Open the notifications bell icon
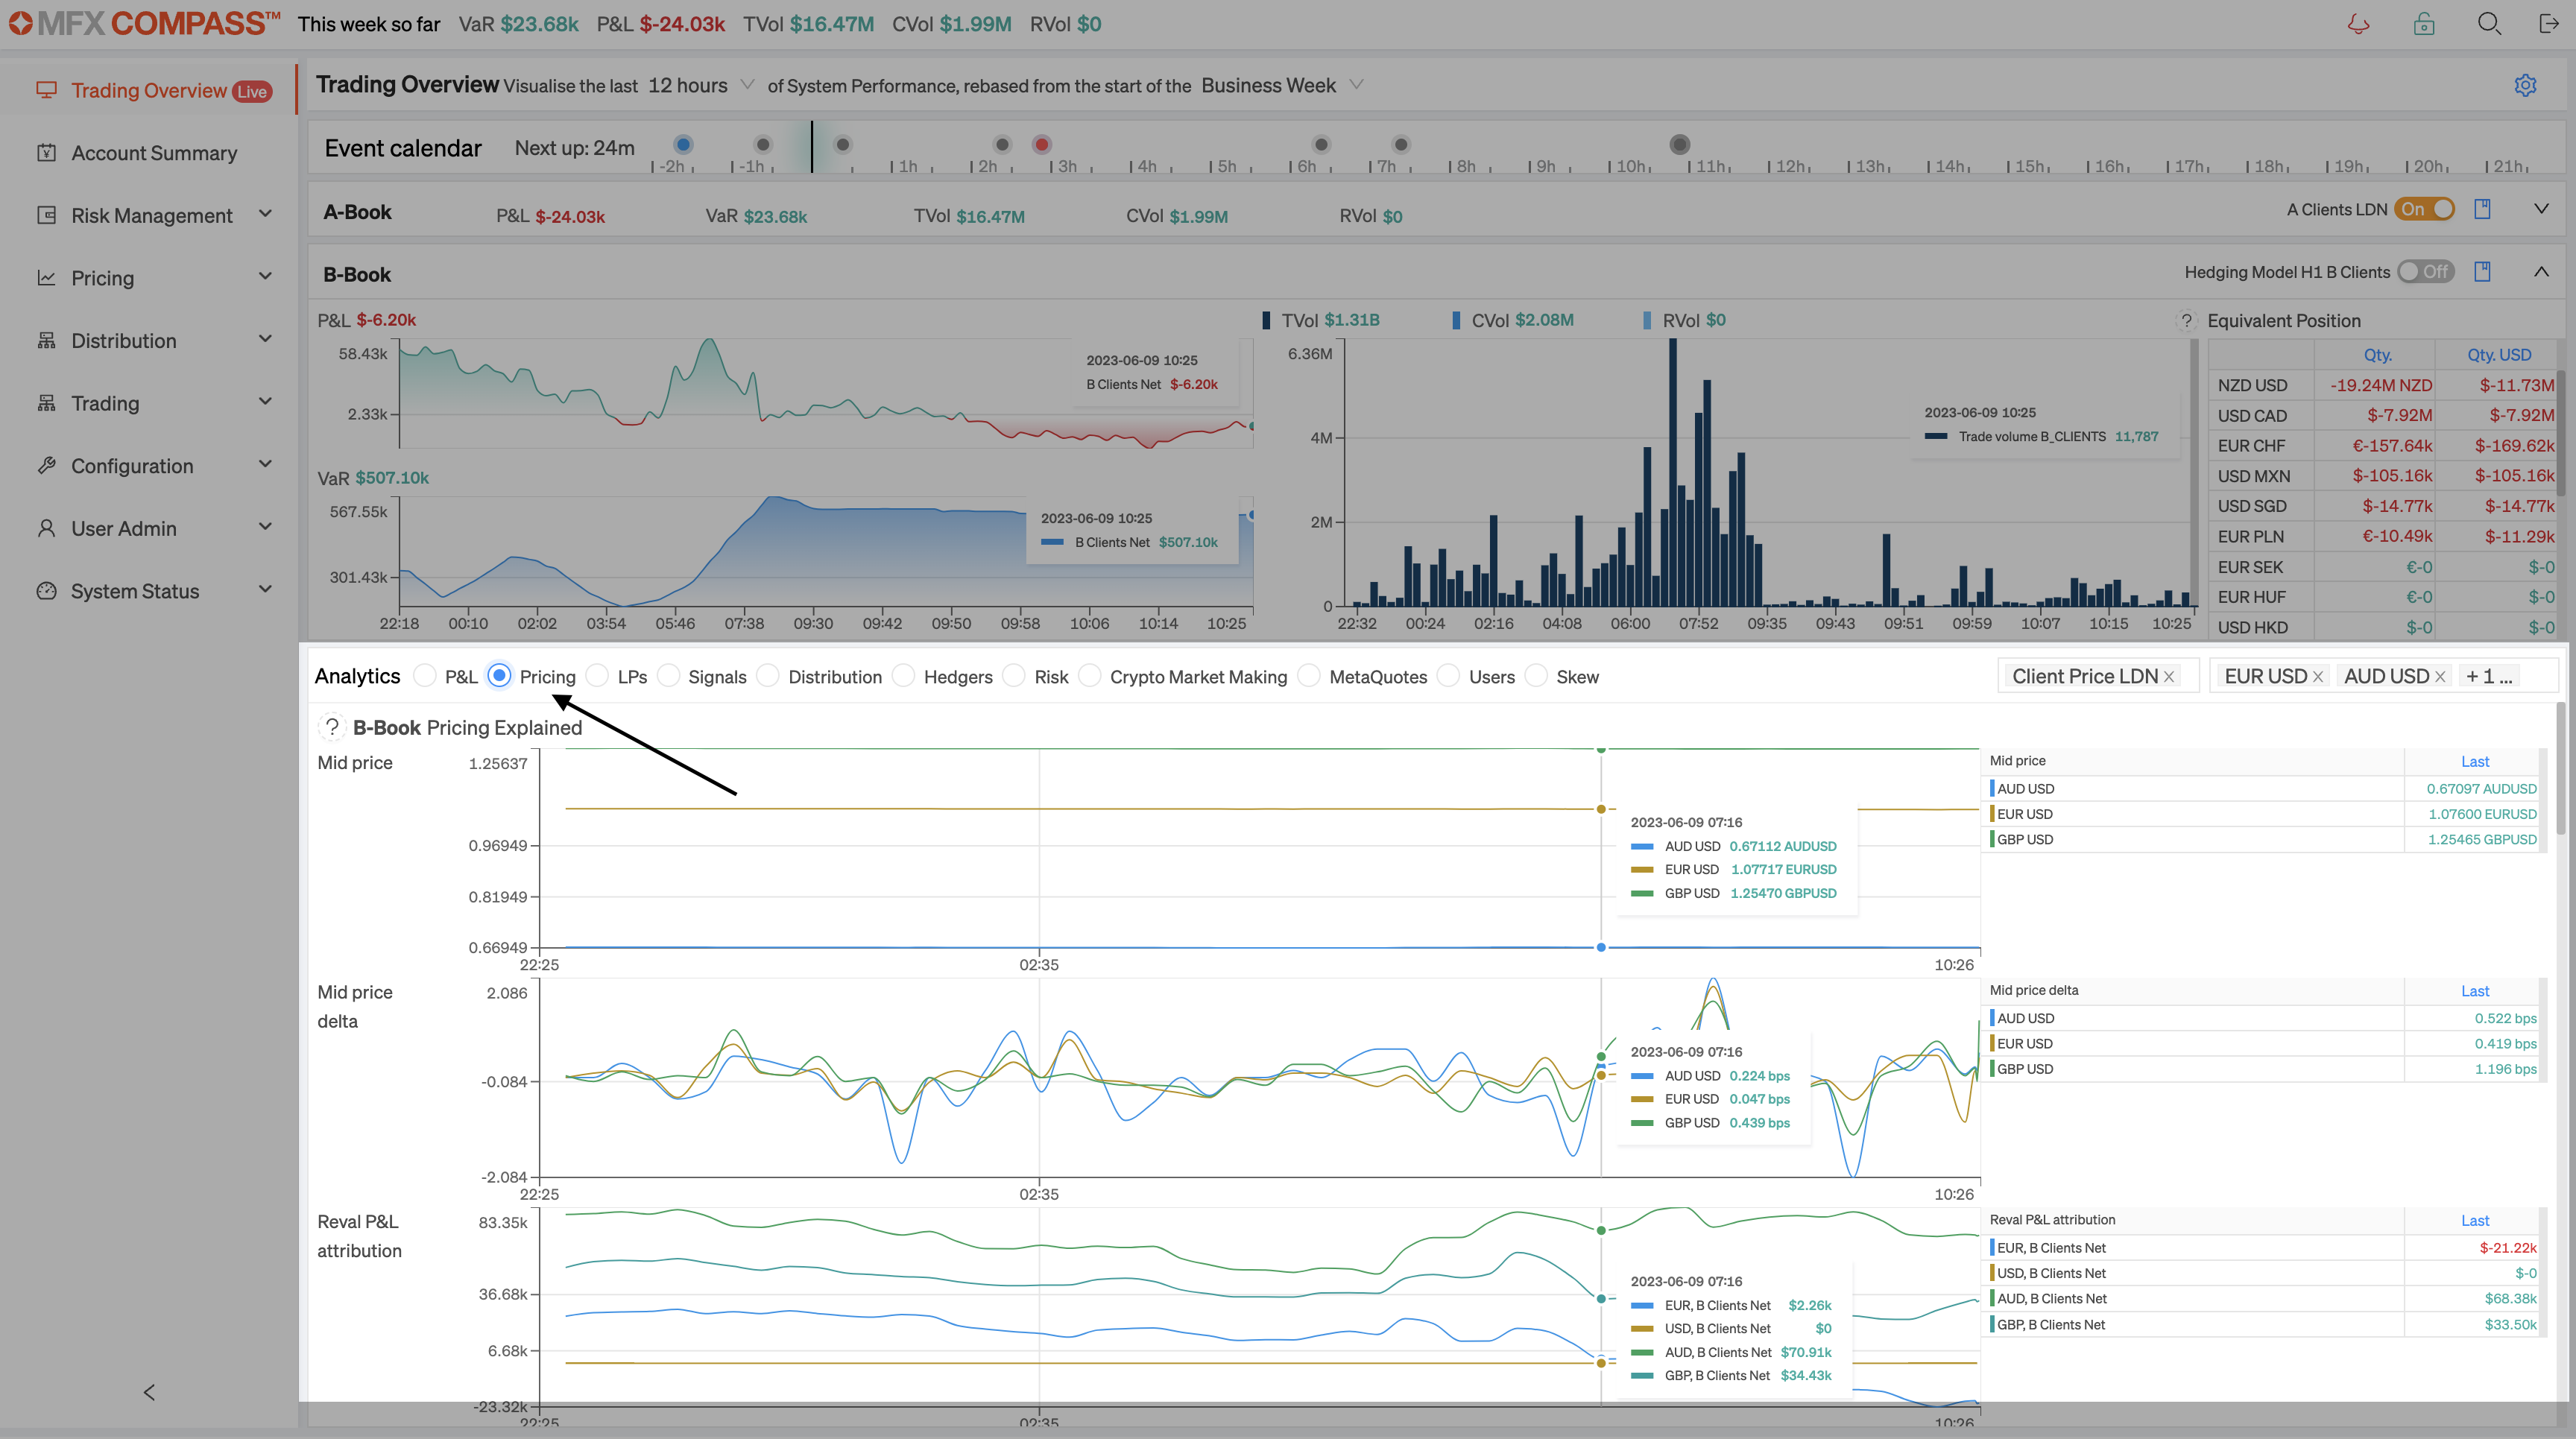 [x=2358, y=24]
